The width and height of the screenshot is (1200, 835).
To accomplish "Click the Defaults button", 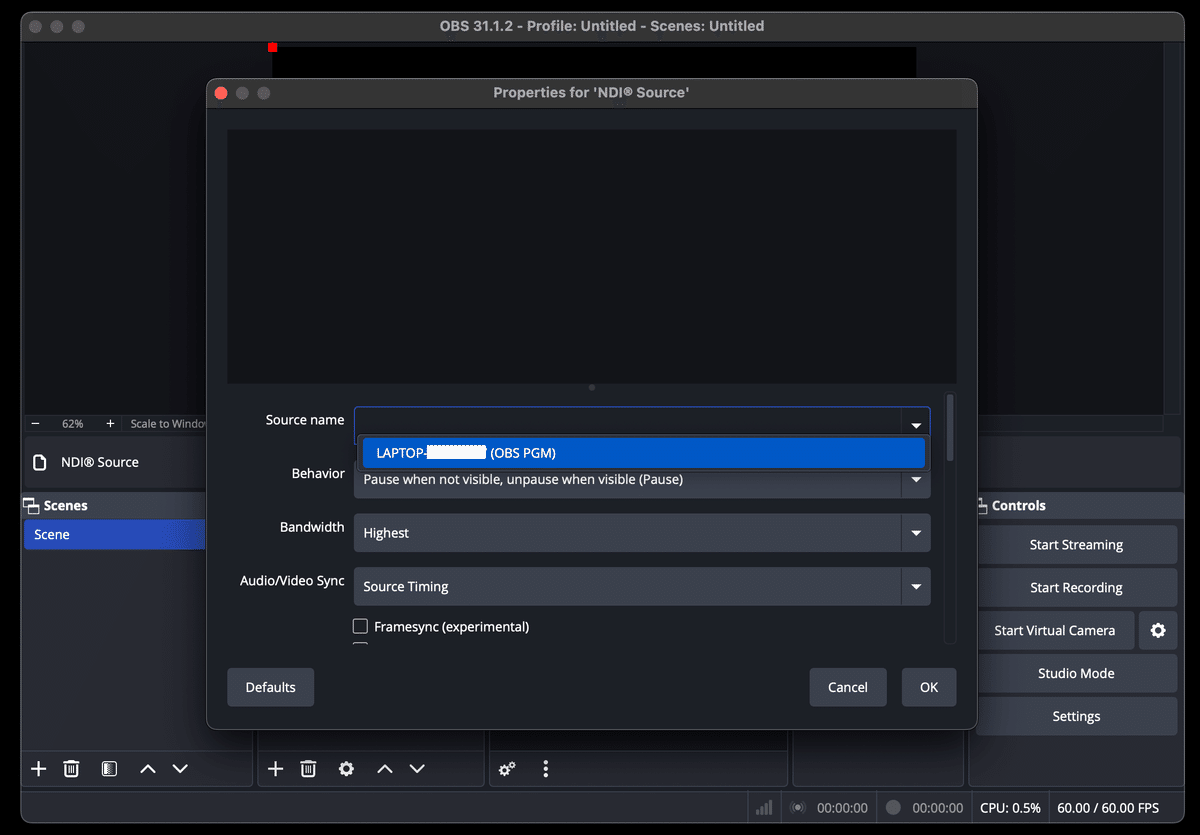I will click(x=270, y=687).
